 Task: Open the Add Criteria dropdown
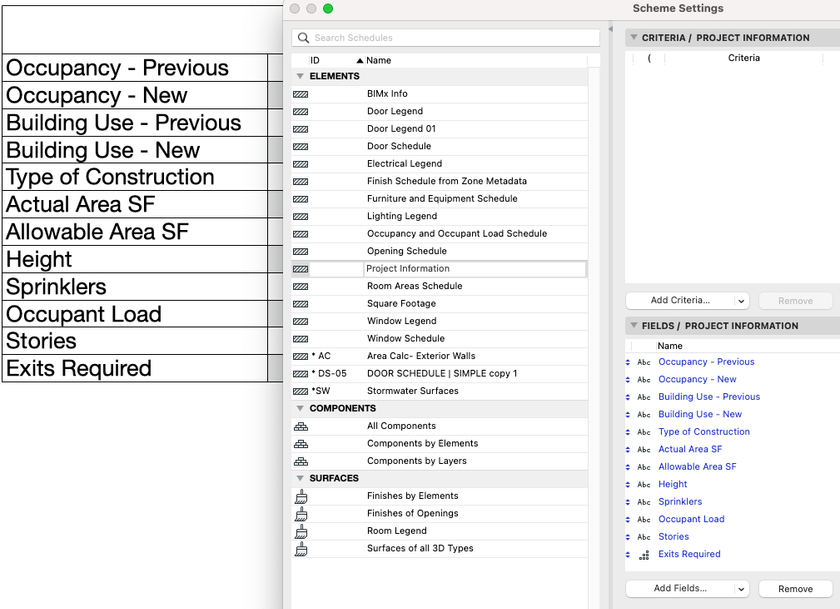coord(687,300)
